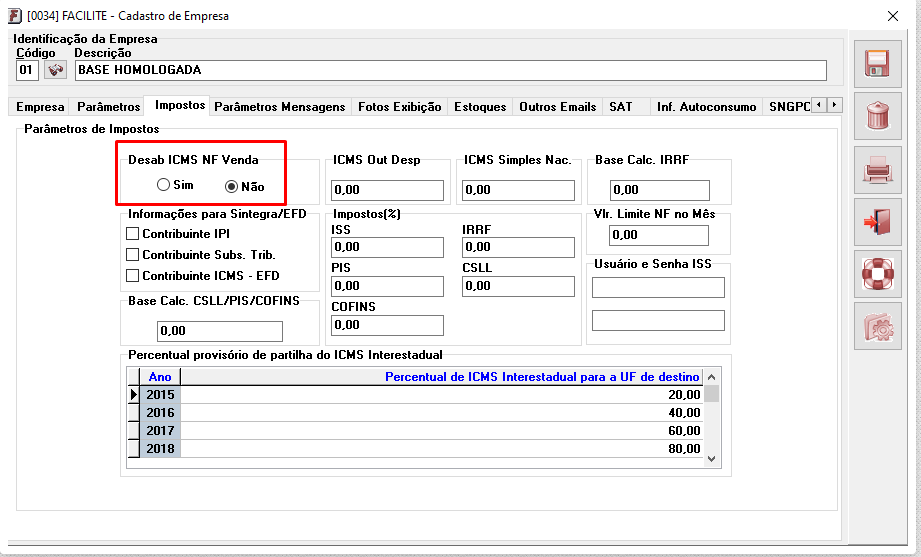Viewport: 921px width, 557px height.
Task: Go to the Fotos Exibição tab
Action: click(x=399, y=107)
